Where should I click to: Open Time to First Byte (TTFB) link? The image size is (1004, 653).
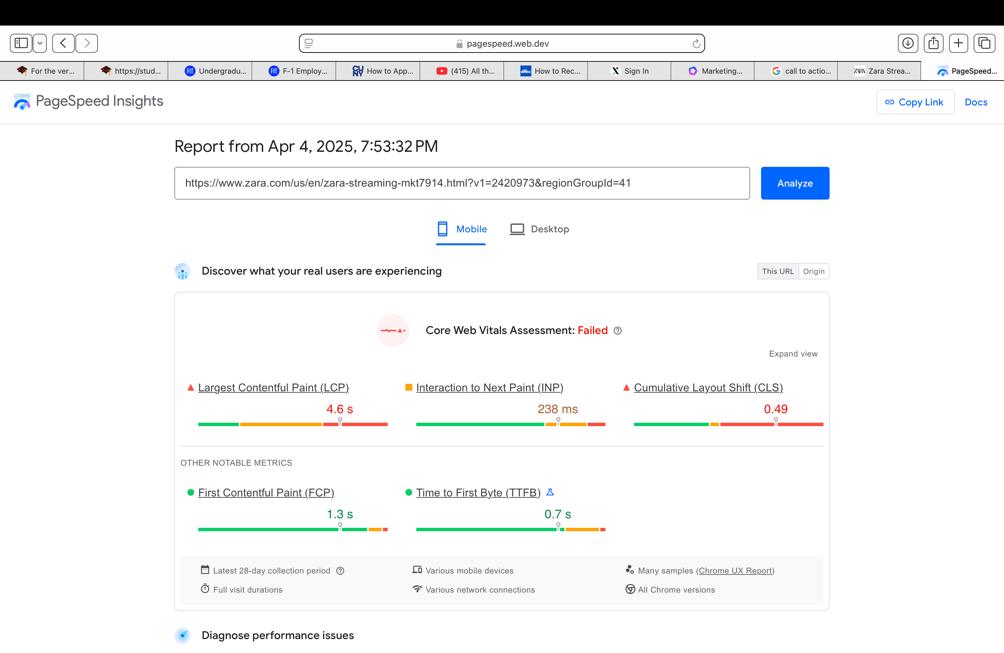point(478,492)
